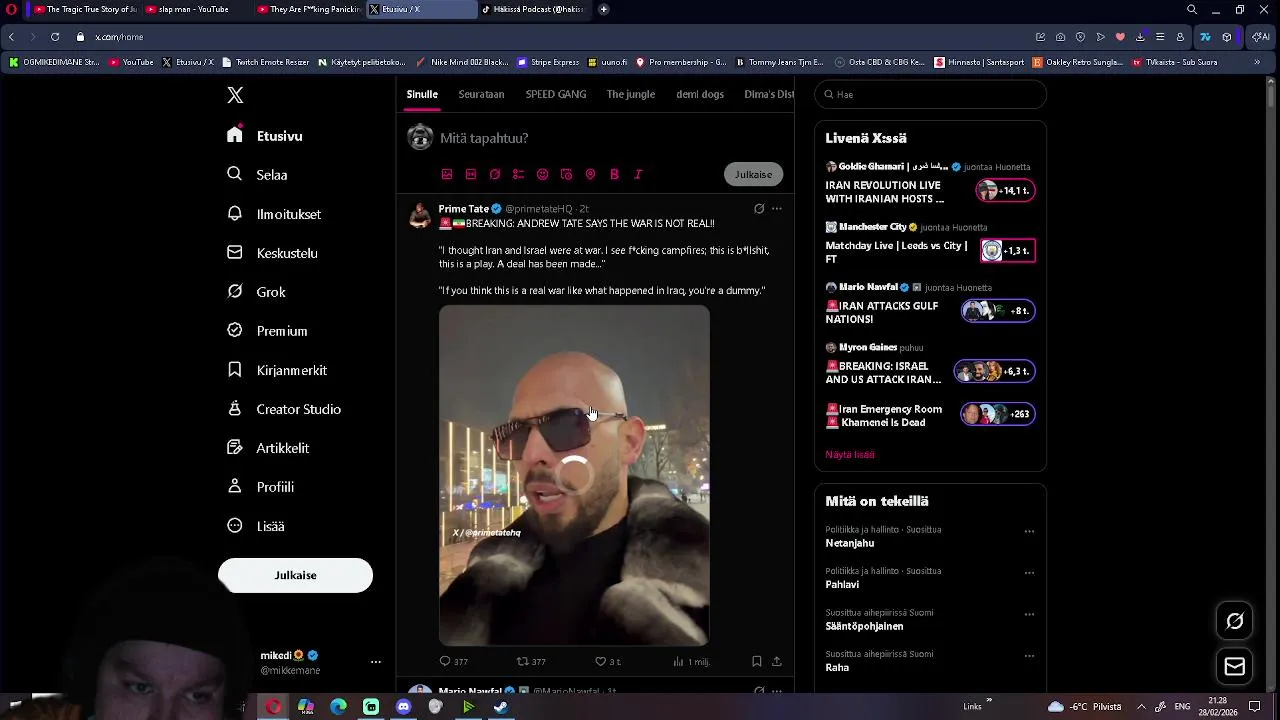Open Steam from the Windows taskbar
1280x720 pixels.
point(501,707)
